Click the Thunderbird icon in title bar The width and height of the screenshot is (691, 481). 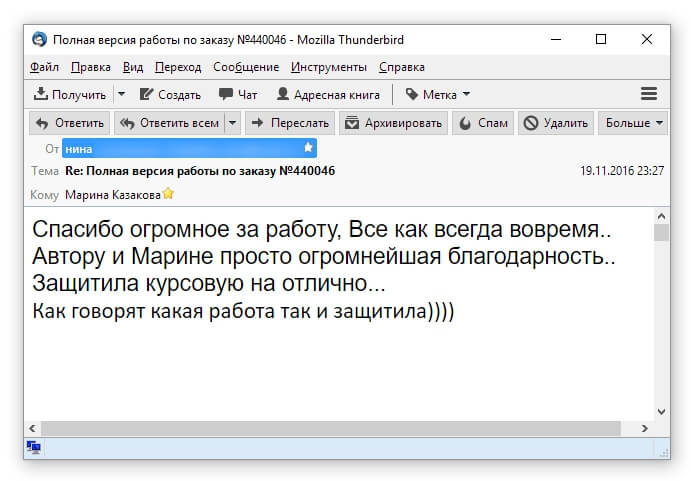pos(39,39)
